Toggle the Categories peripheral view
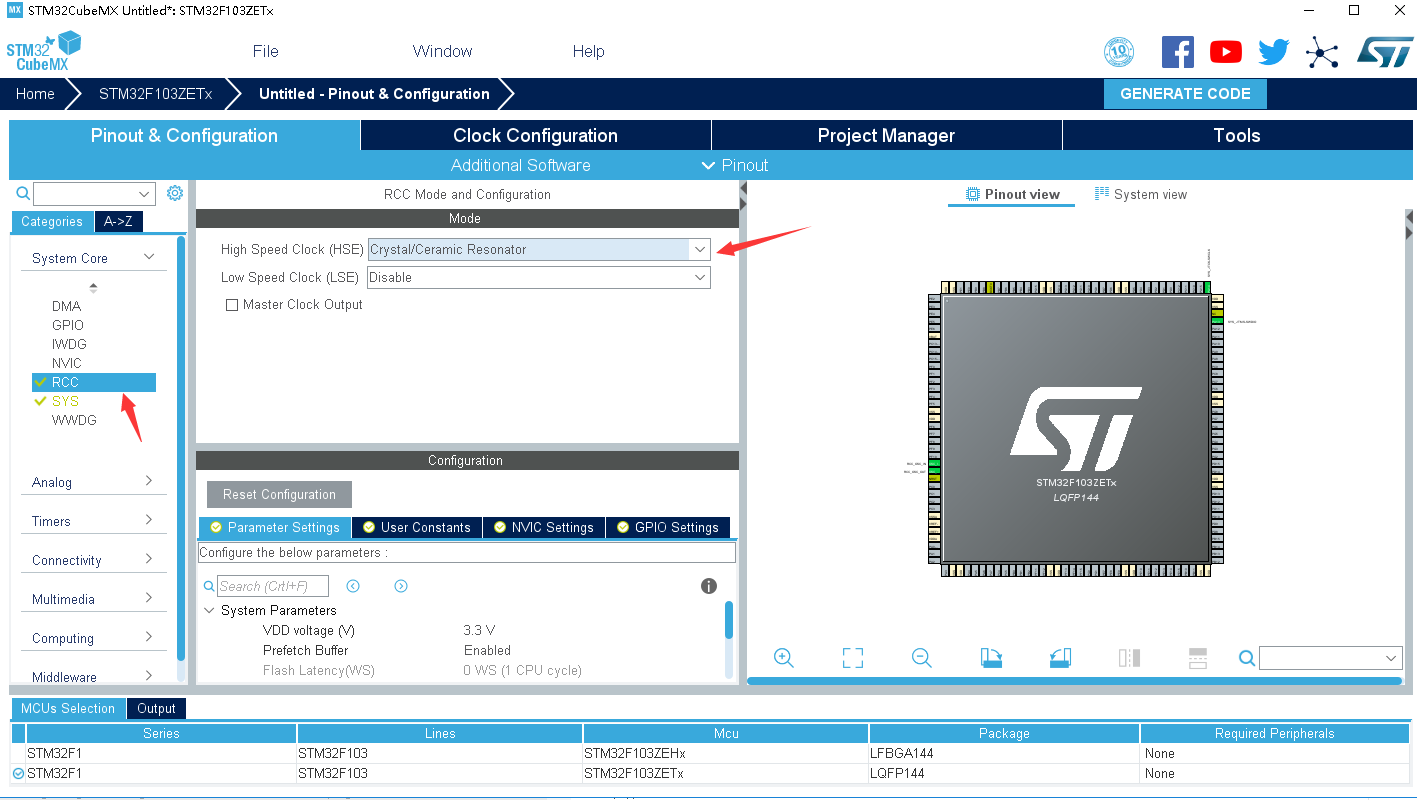The width and height of the screenshot is (1417, 800). pyautogui.click(x=52, y=221)
